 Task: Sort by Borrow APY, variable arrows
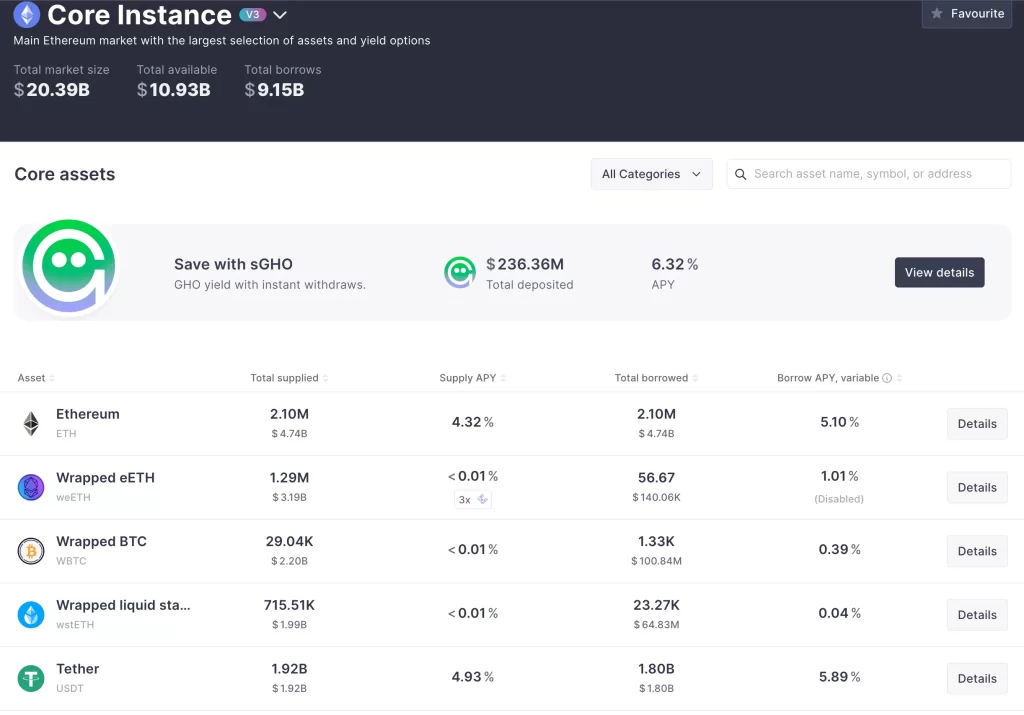899,378
